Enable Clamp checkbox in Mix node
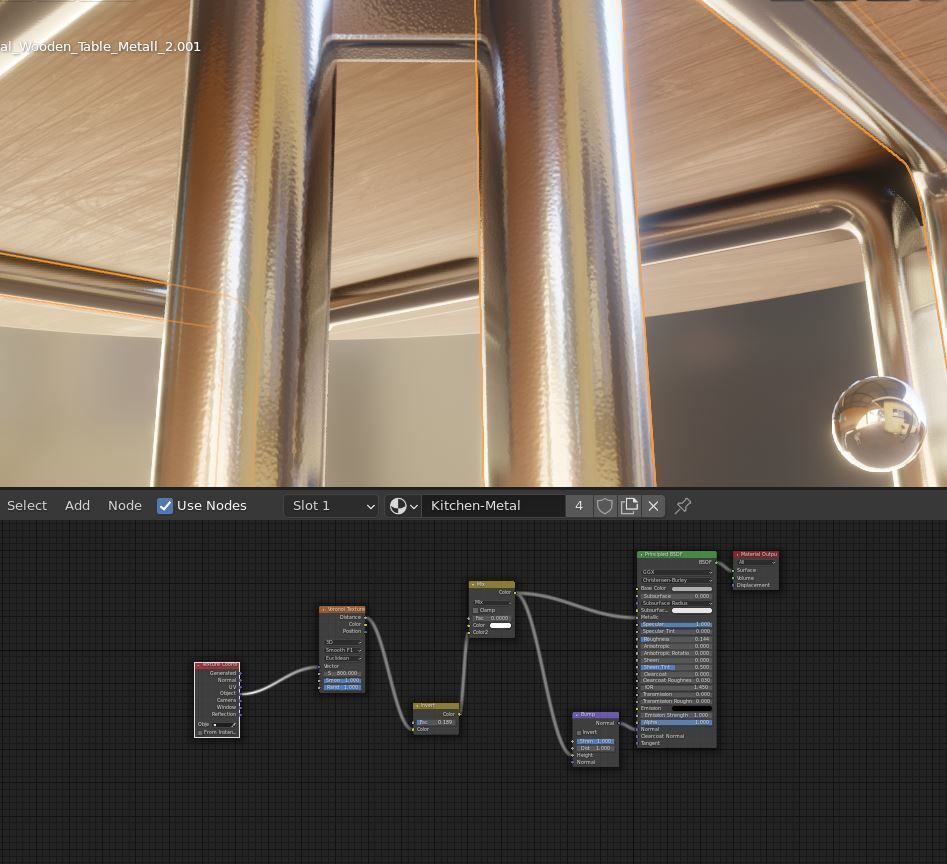947x864 pixels. click(476, 610)
